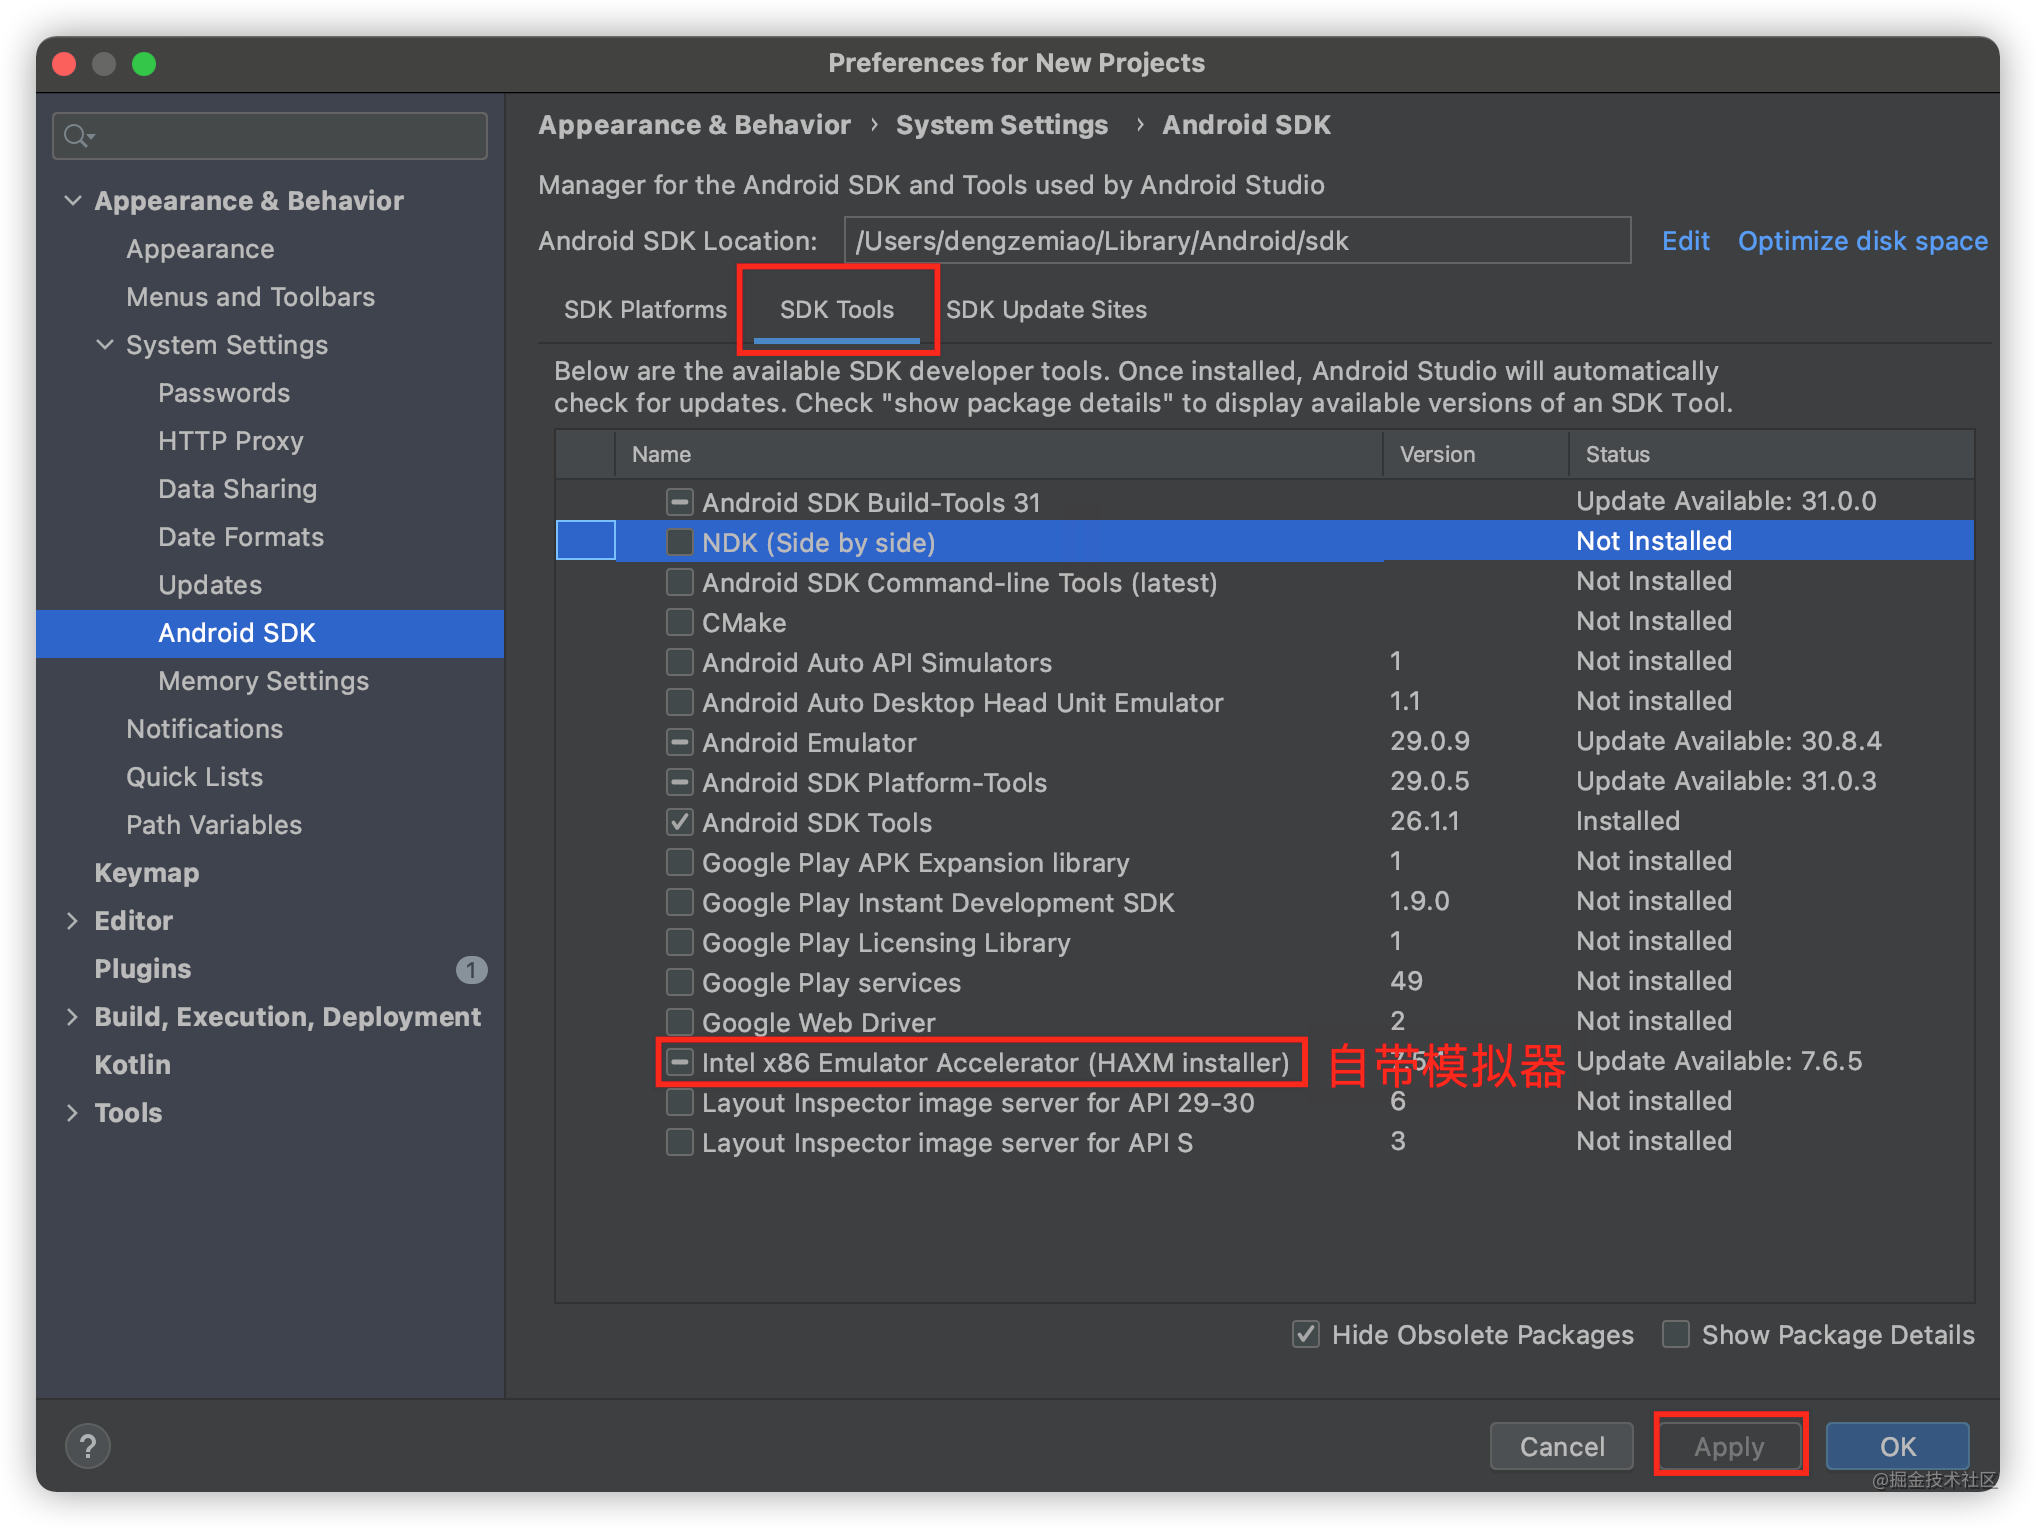
Task: Open the SDK Update Sites tab
Action: tap(1046, 309)
